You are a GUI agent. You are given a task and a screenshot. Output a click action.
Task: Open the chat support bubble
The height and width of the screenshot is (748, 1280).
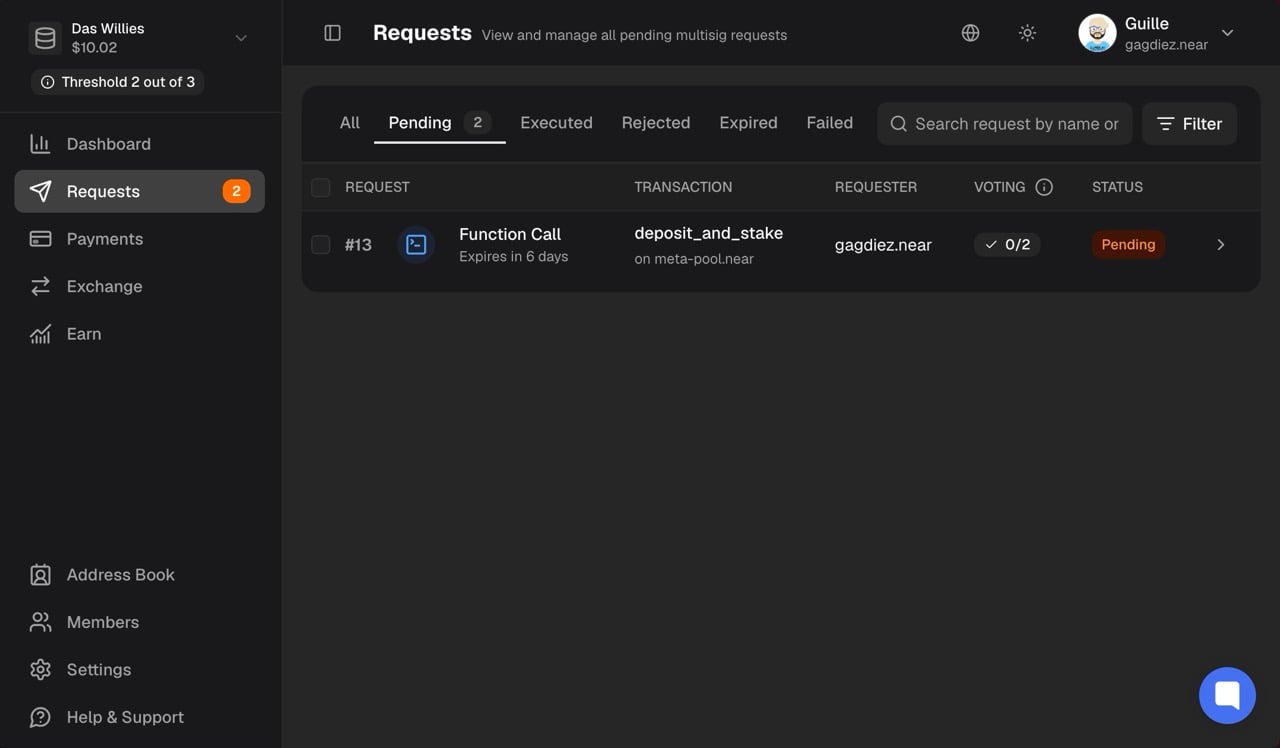[1227, 695]
